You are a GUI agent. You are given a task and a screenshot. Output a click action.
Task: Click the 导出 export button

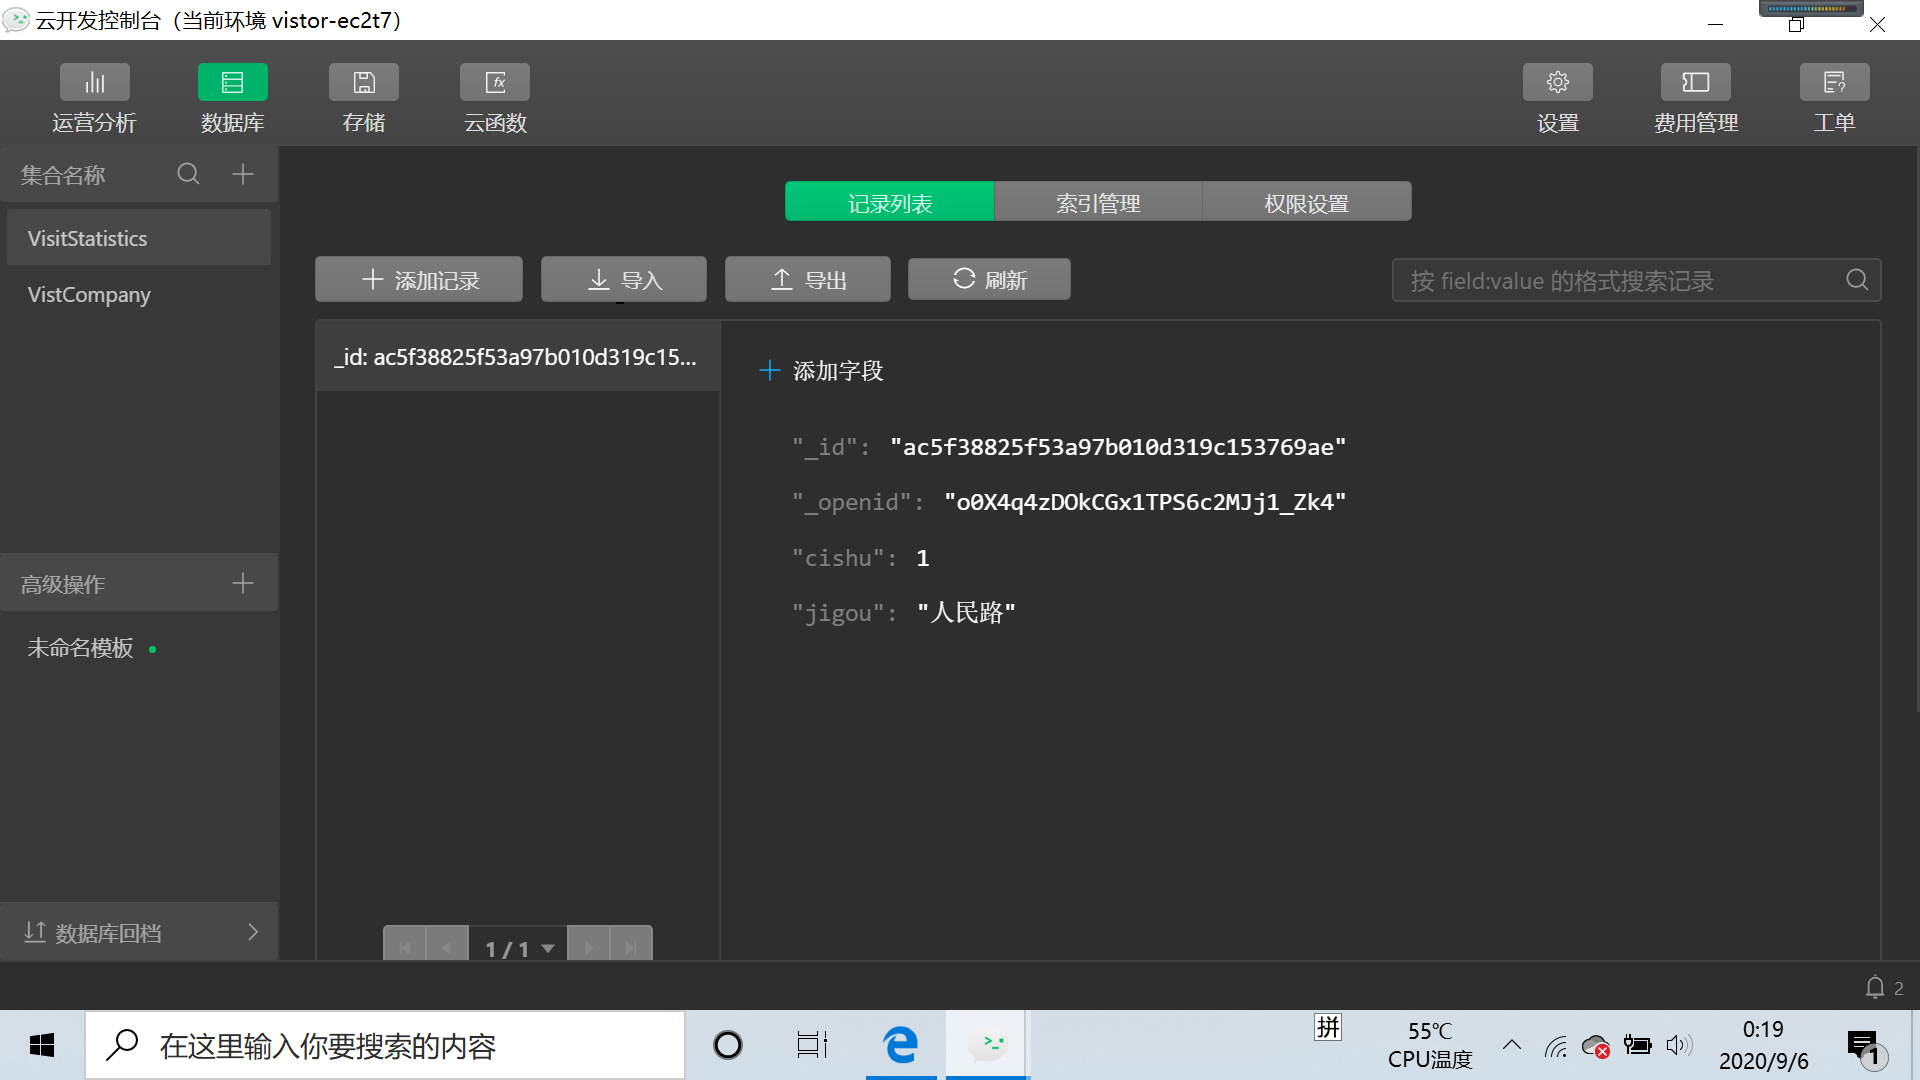pos(808,279)
